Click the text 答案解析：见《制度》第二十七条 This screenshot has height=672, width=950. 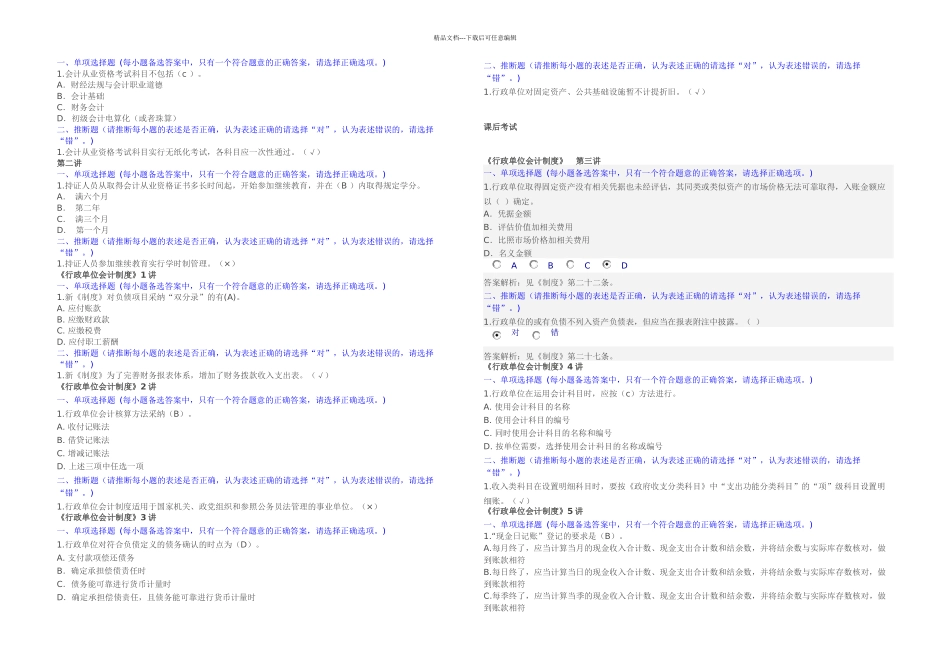coord(550,356)
